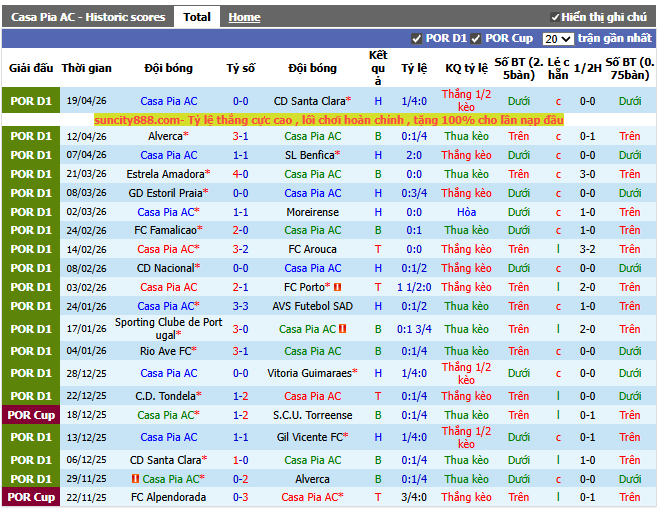Click the red card icon beside FC Porto

tap(338, 288)
